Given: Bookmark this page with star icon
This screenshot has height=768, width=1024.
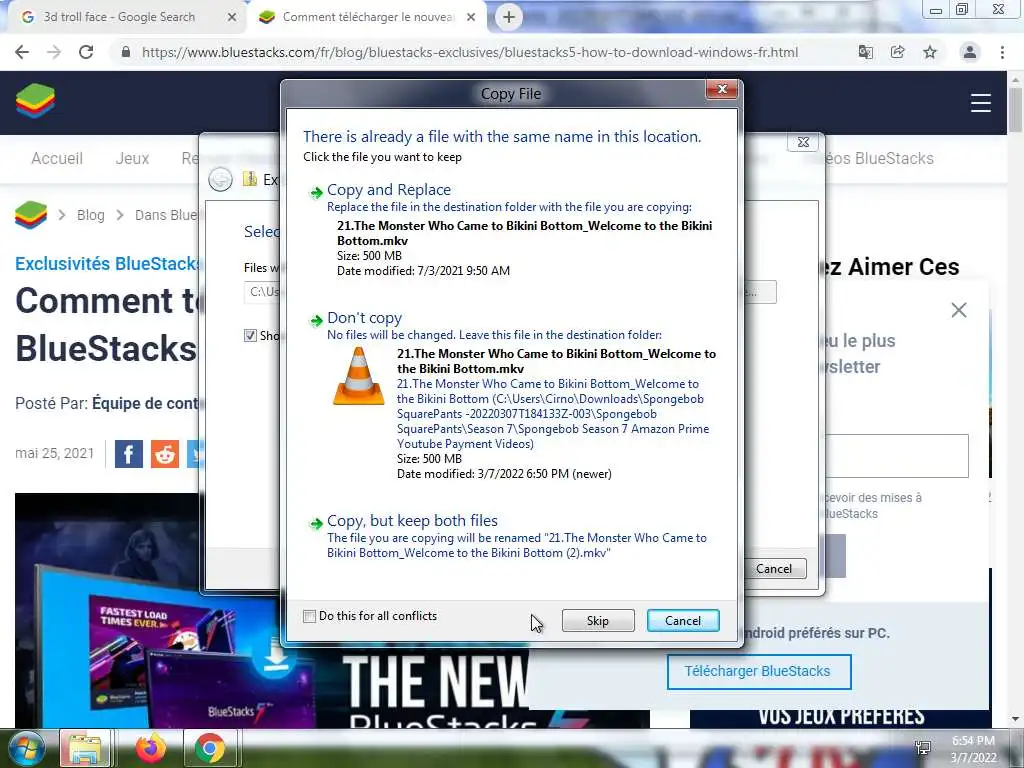Looking at the screenshot, I should pyautogui.click(x=930, y=52).
